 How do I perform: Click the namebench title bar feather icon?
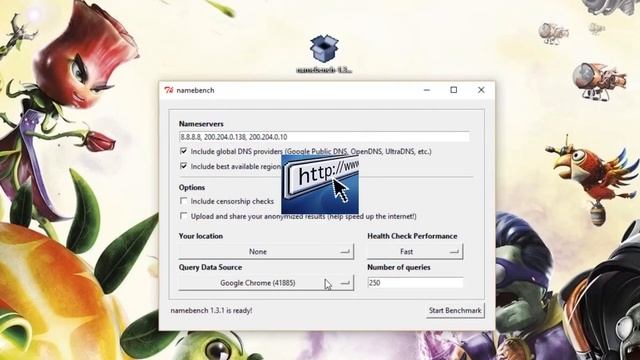169,90
